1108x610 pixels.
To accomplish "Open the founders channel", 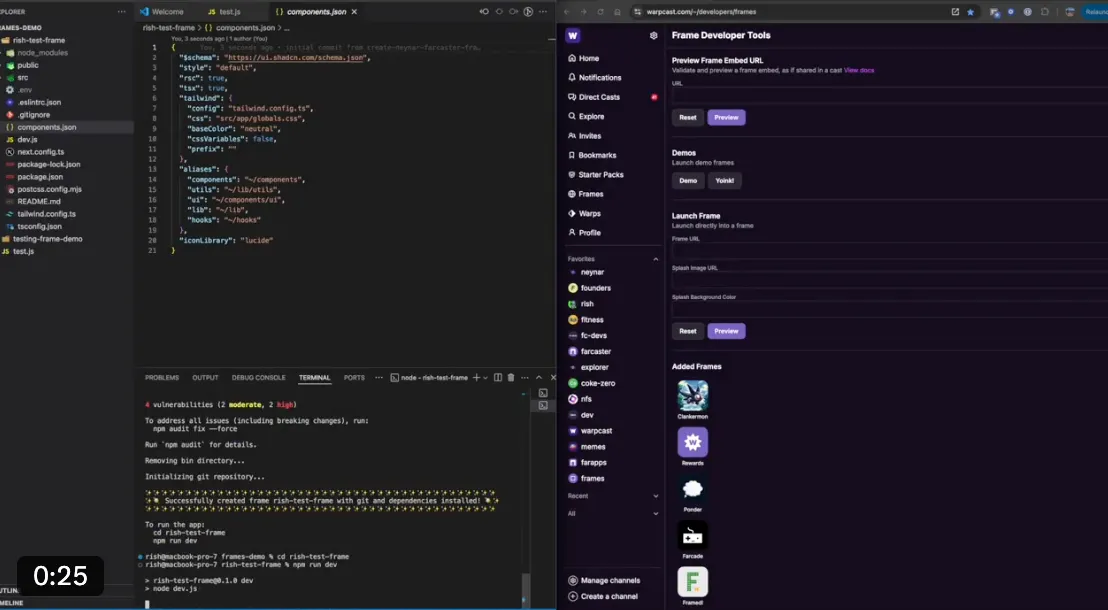I will [589, 288].
